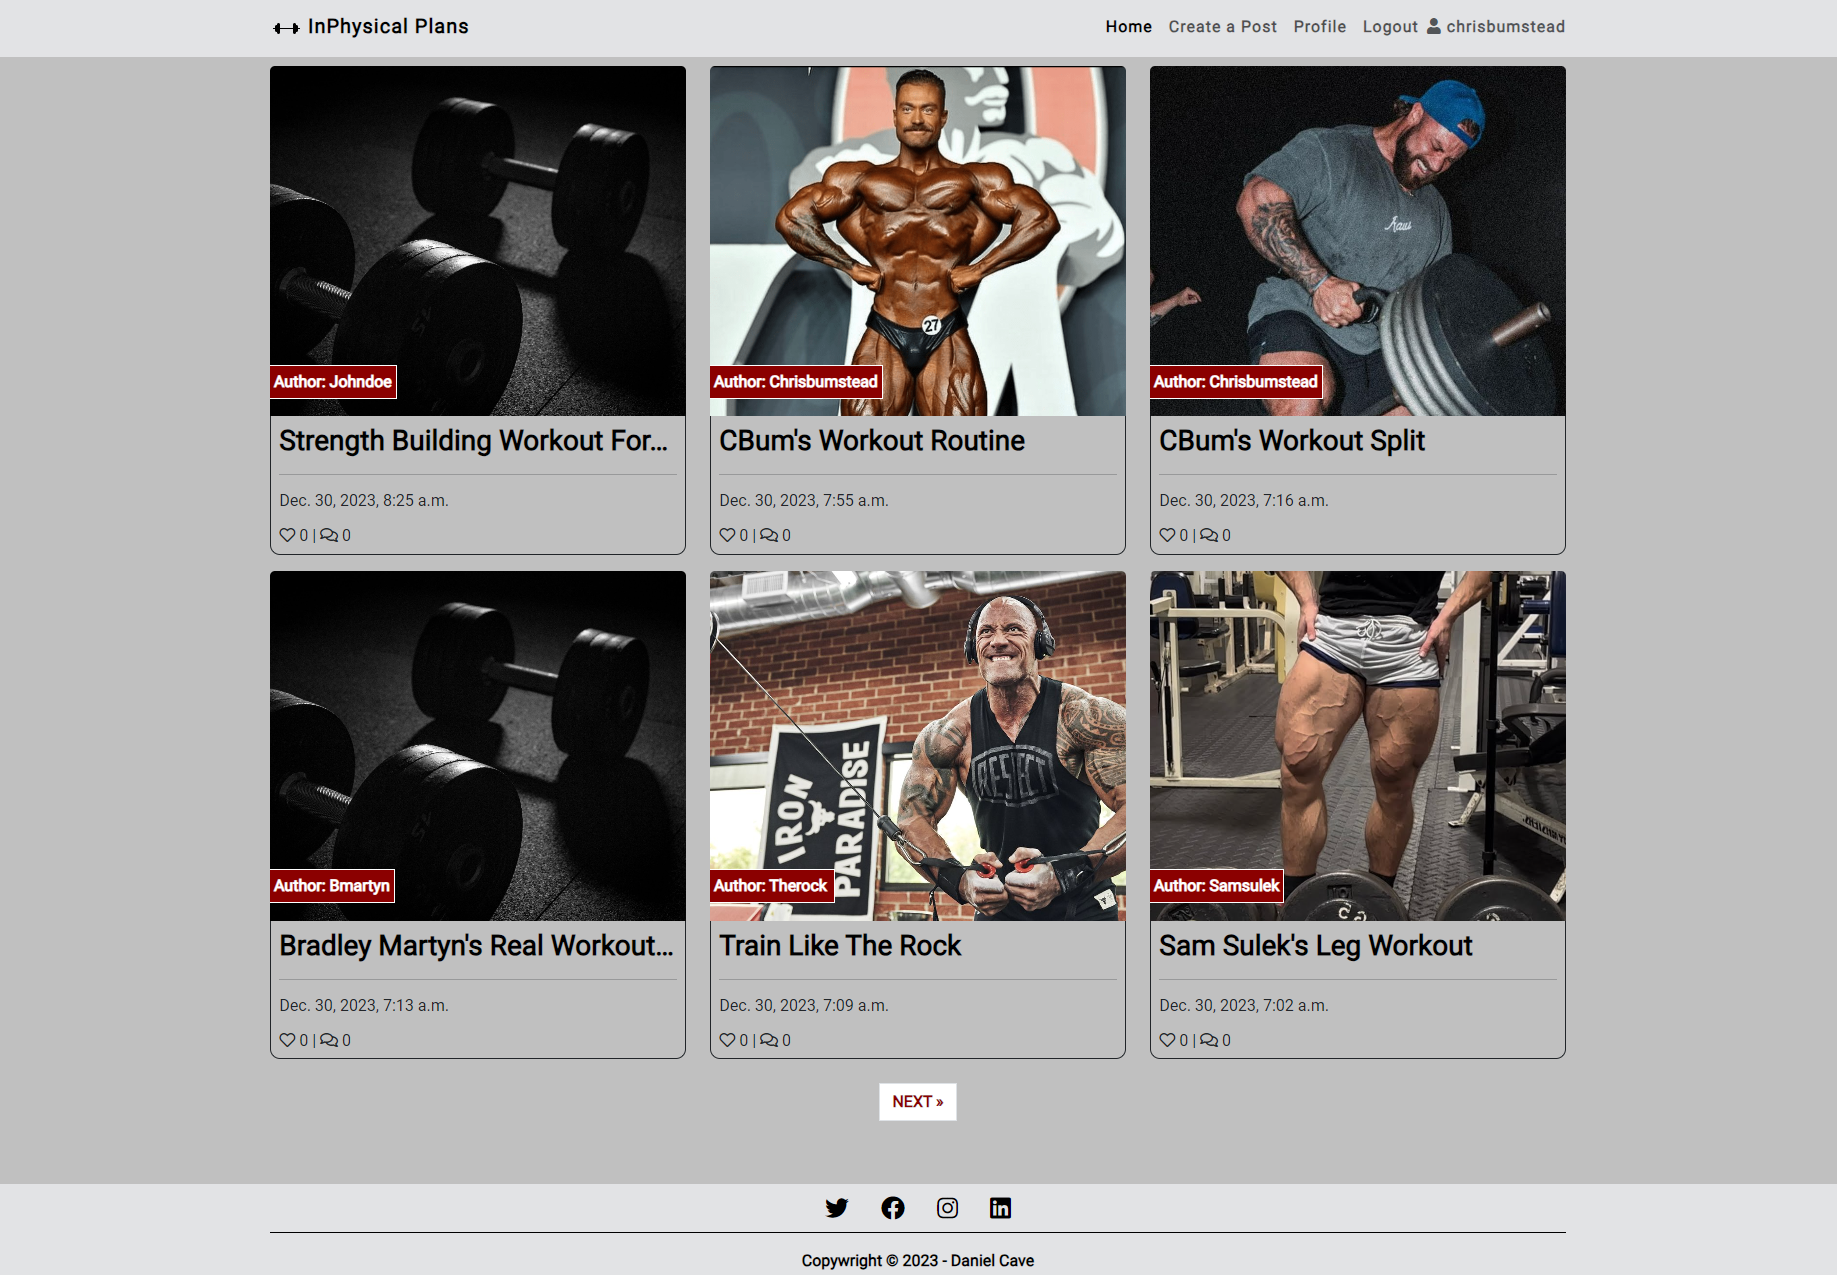Click comment icon on Strength Building Workout post
Image resolution: width=1837 pixels, height=1275 pixels.
(x=329, y=535)
